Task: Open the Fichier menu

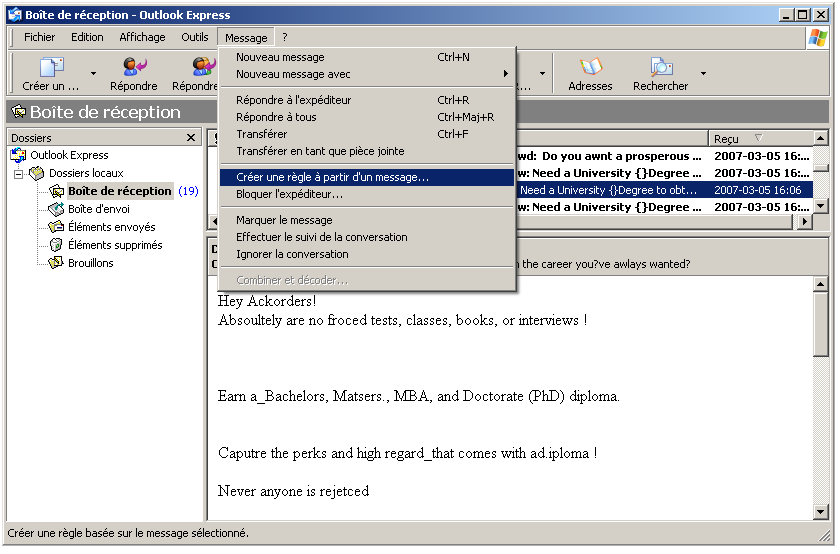Action: pos(39,38)
